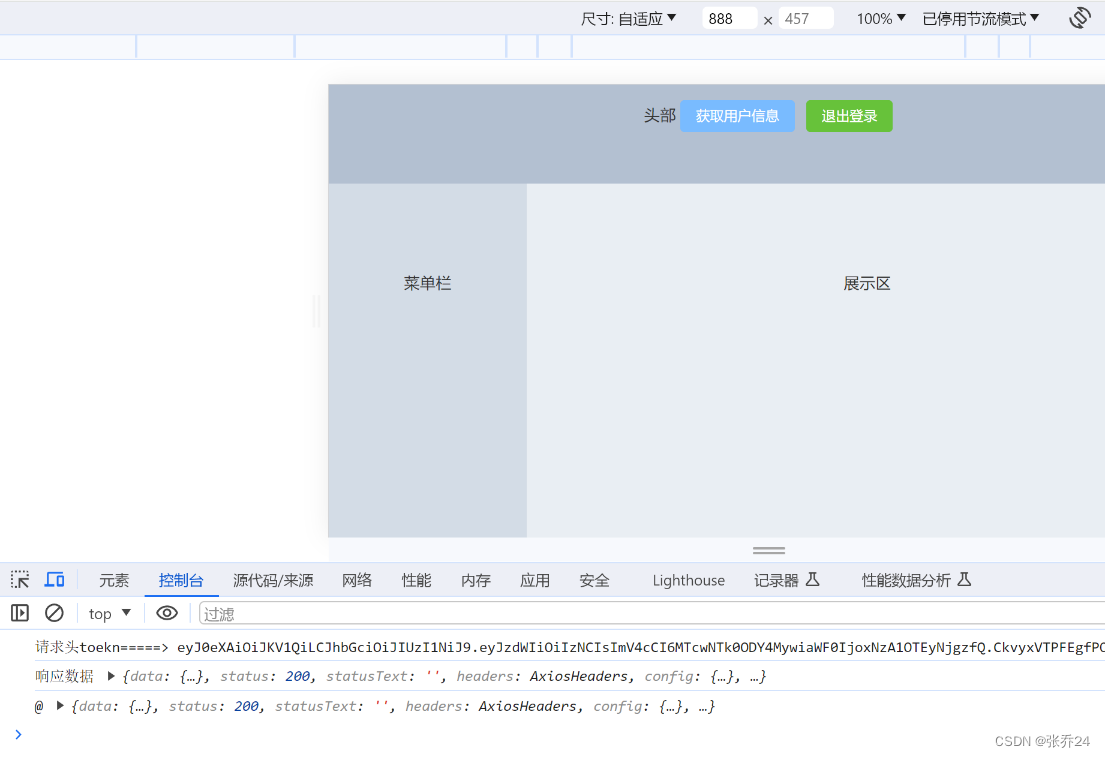Click the 获取用户信息 button
This screenshot has width=1105, height=758.
click(737, 115)
